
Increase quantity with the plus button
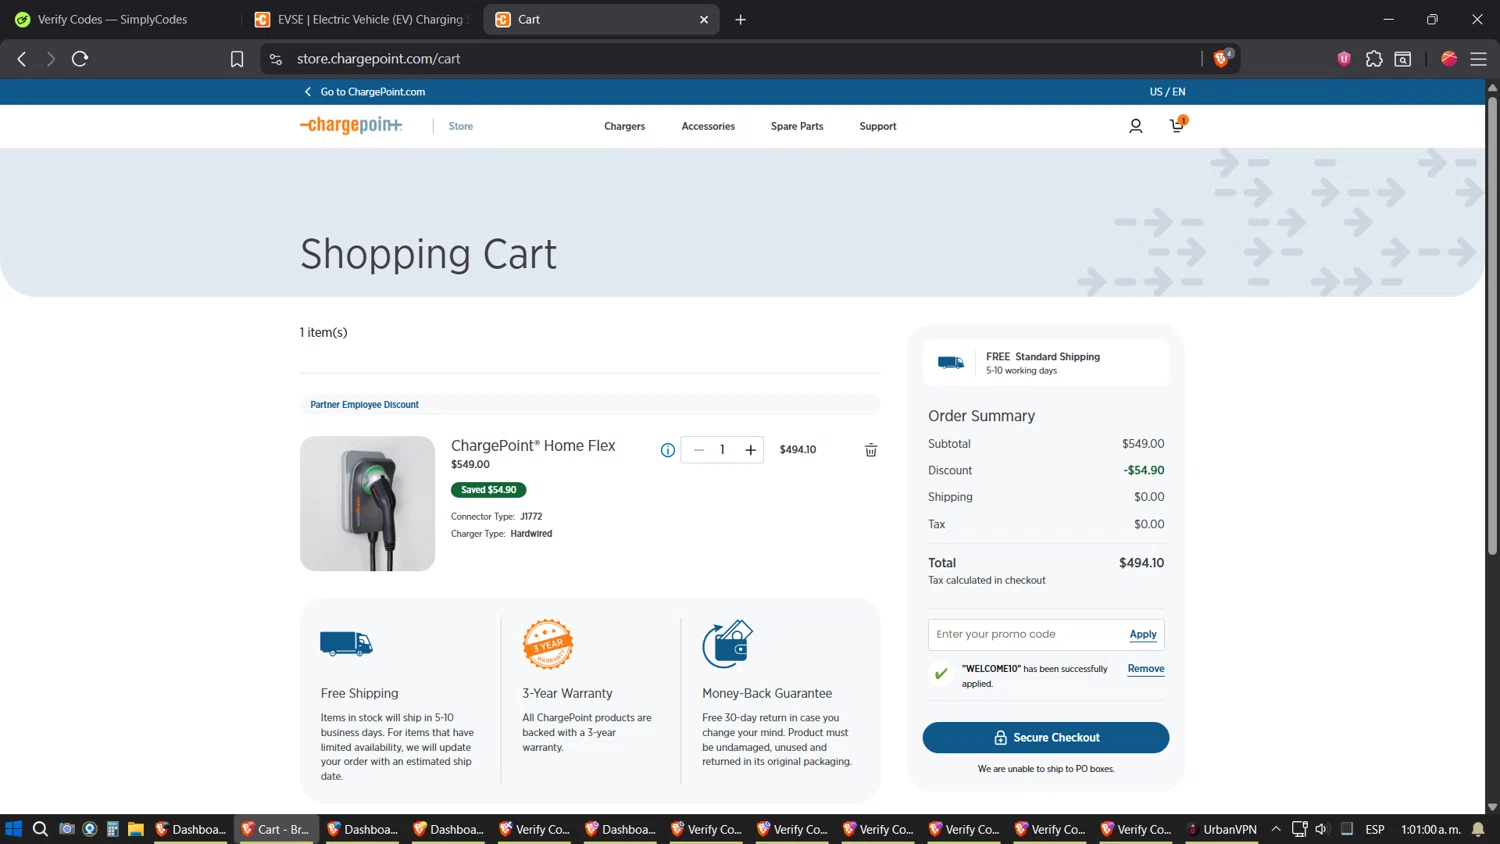click(x=750, y=450)
